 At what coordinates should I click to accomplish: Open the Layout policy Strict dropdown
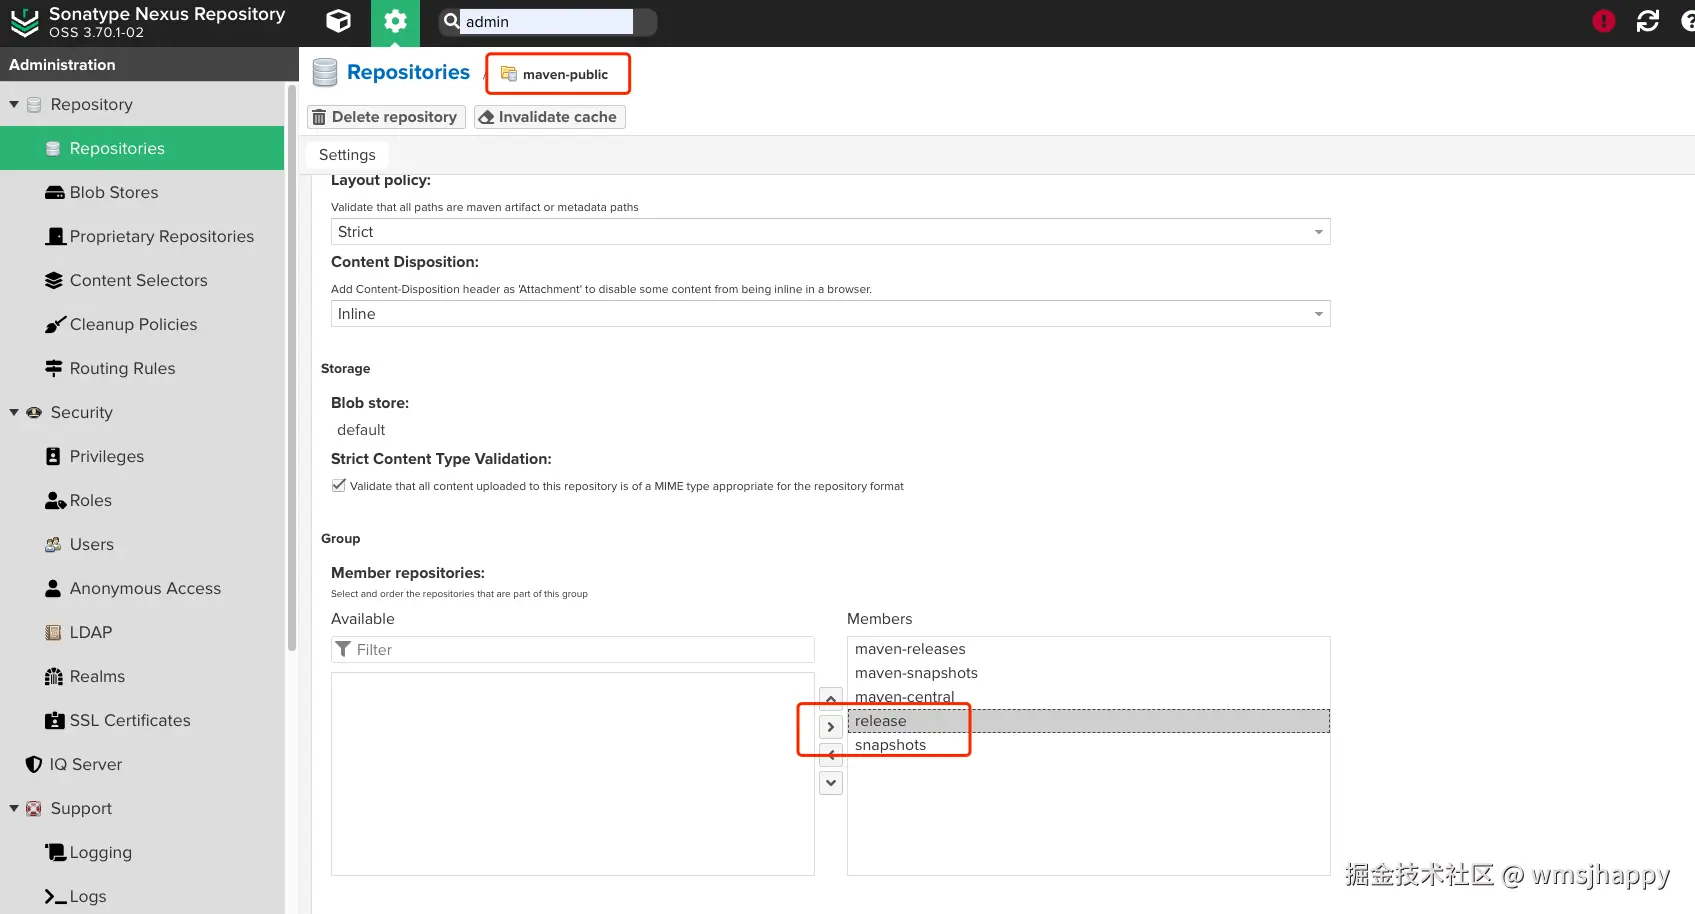[831, 232]
